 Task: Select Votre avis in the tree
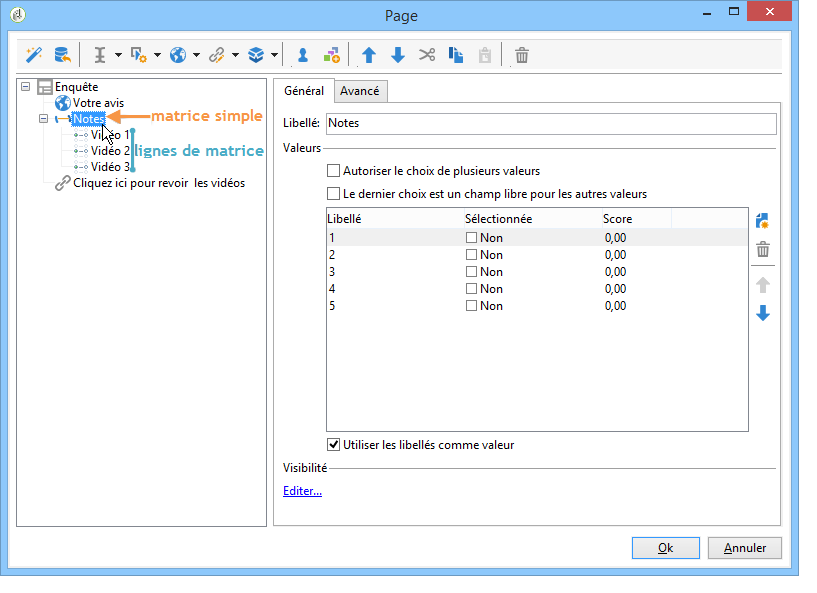tap(98, 103)
